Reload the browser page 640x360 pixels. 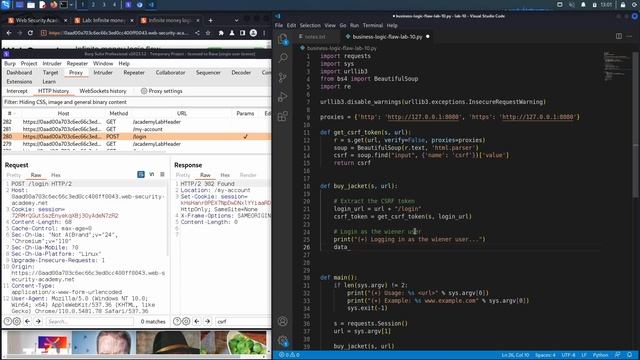30,33
